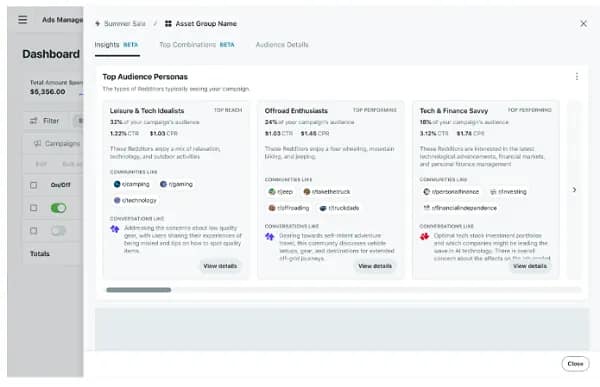Open the Audience Details tab
This screenshot has width=600, height=387.
tap(282, 45)
